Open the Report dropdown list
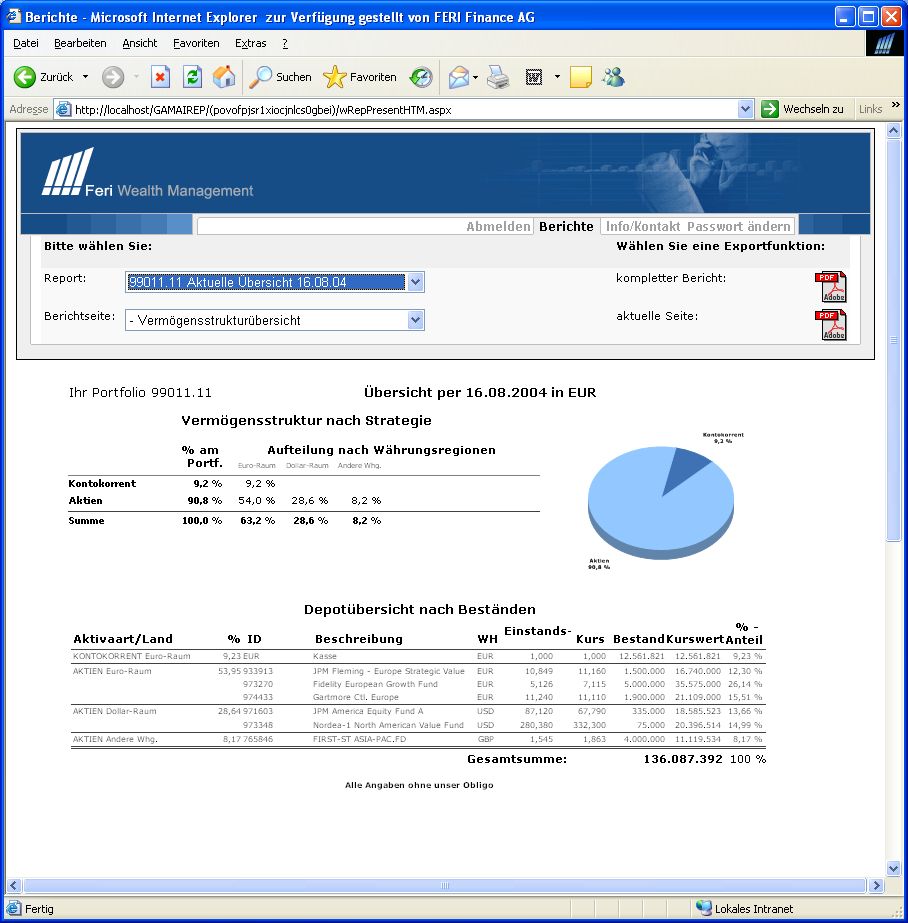 pyautogui.click(x=415, y=282)
